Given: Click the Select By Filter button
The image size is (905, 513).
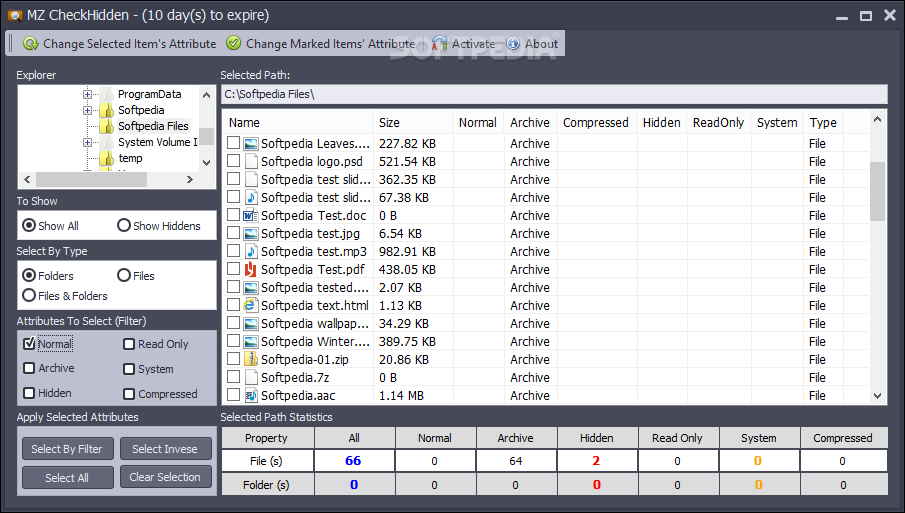Looking at the screenshot, I should pos(67,449).
